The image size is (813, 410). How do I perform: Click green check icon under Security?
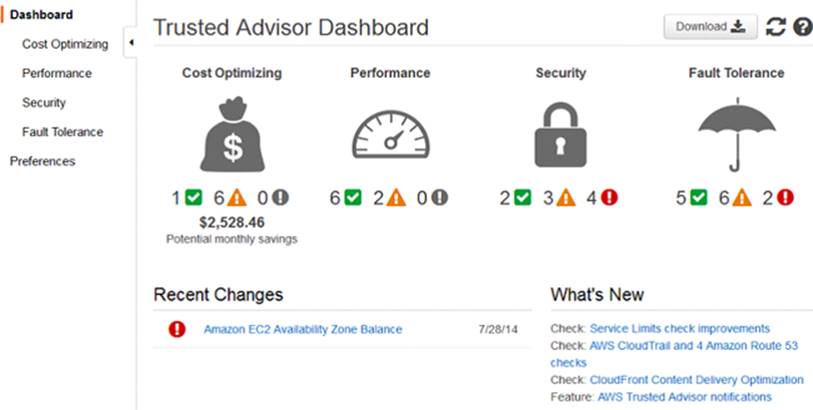click(x=523, y=197)
